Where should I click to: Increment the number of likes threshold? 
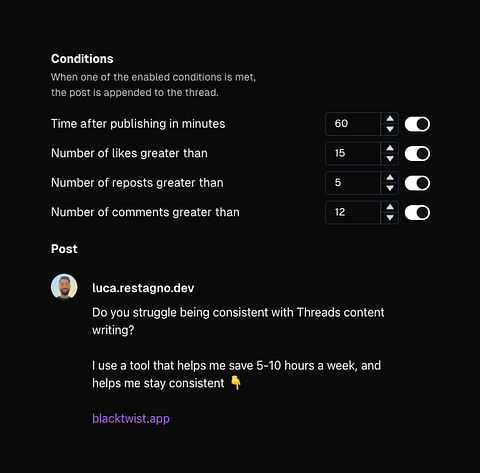point(390,148)
